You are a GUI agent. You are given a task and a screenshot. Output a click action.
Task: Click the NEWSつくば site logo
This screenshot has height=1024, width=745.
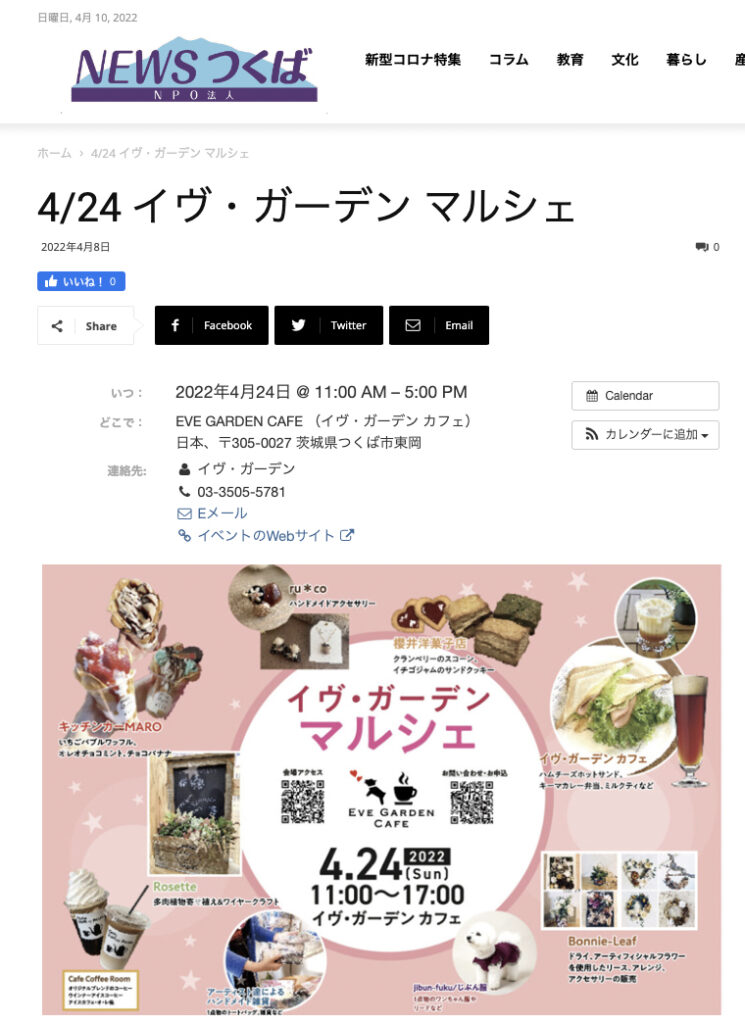click(194, 69)
